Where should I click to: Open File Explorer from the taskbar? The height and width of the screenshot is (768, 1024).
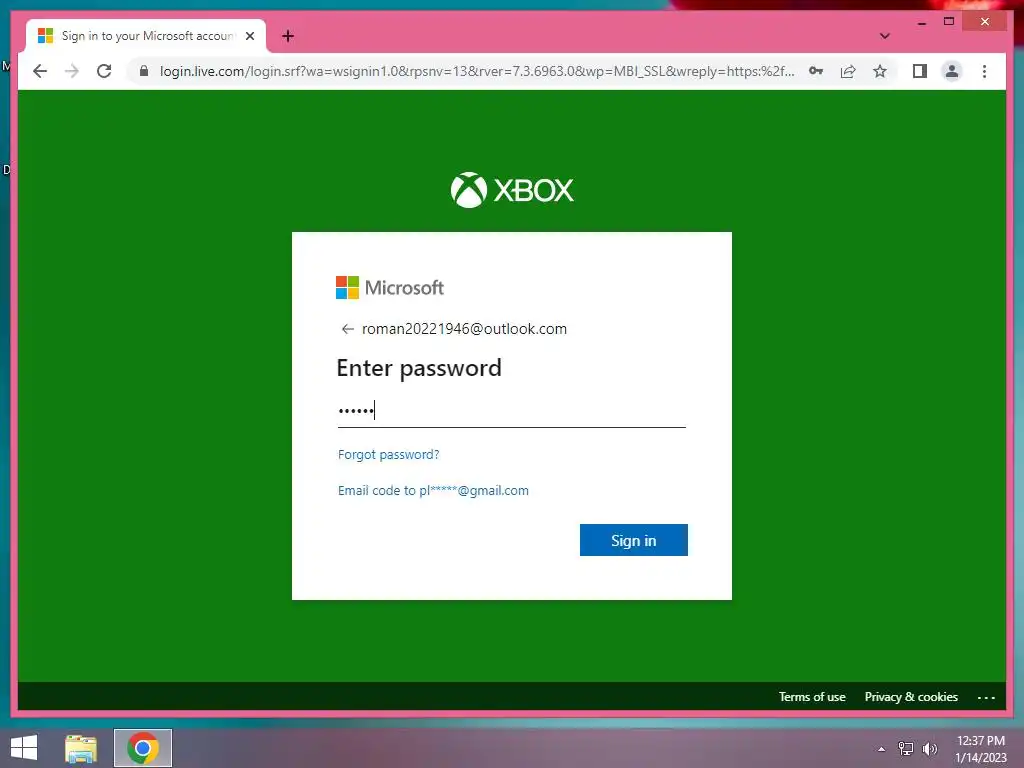(x=81, y=748)
